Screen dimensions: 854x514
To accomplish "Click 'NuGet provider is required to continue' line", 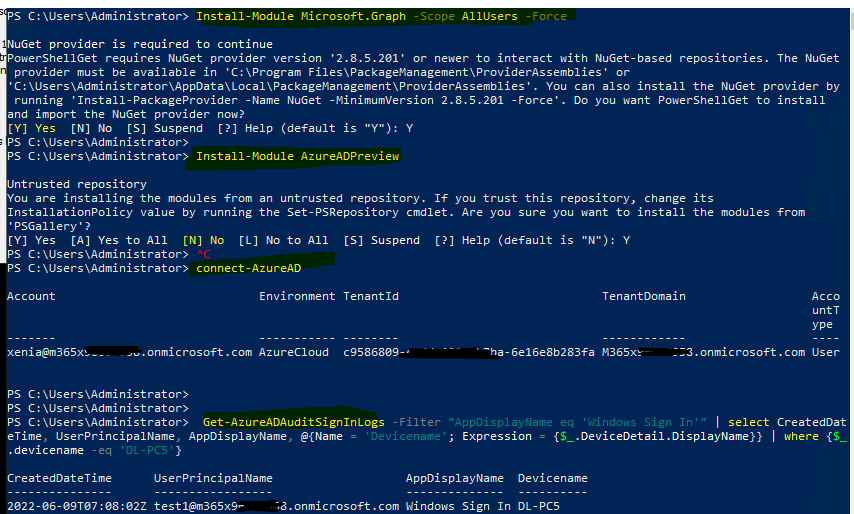I will 140,44.
